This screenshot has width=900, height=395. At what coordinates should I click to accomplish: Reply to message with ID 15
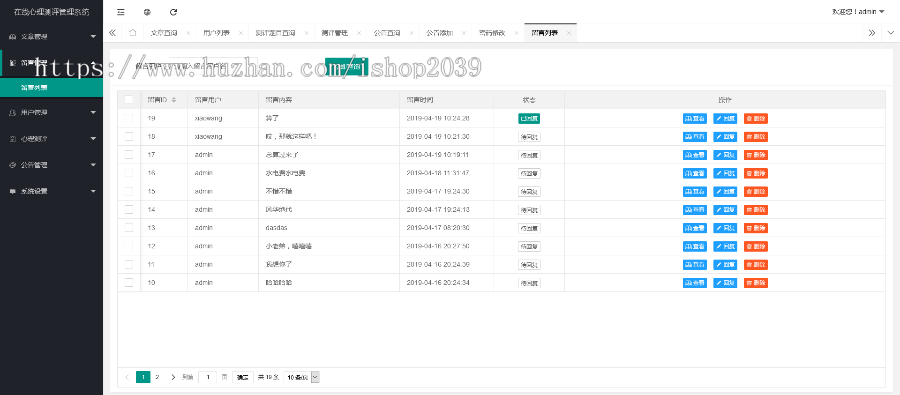coord(725,191)
